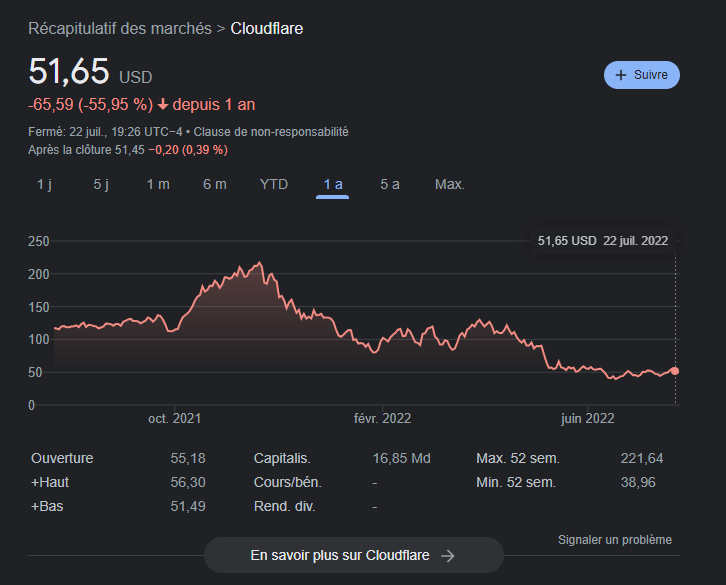
Task: Show the YTD chart range
Action: (x=274, y=184)
